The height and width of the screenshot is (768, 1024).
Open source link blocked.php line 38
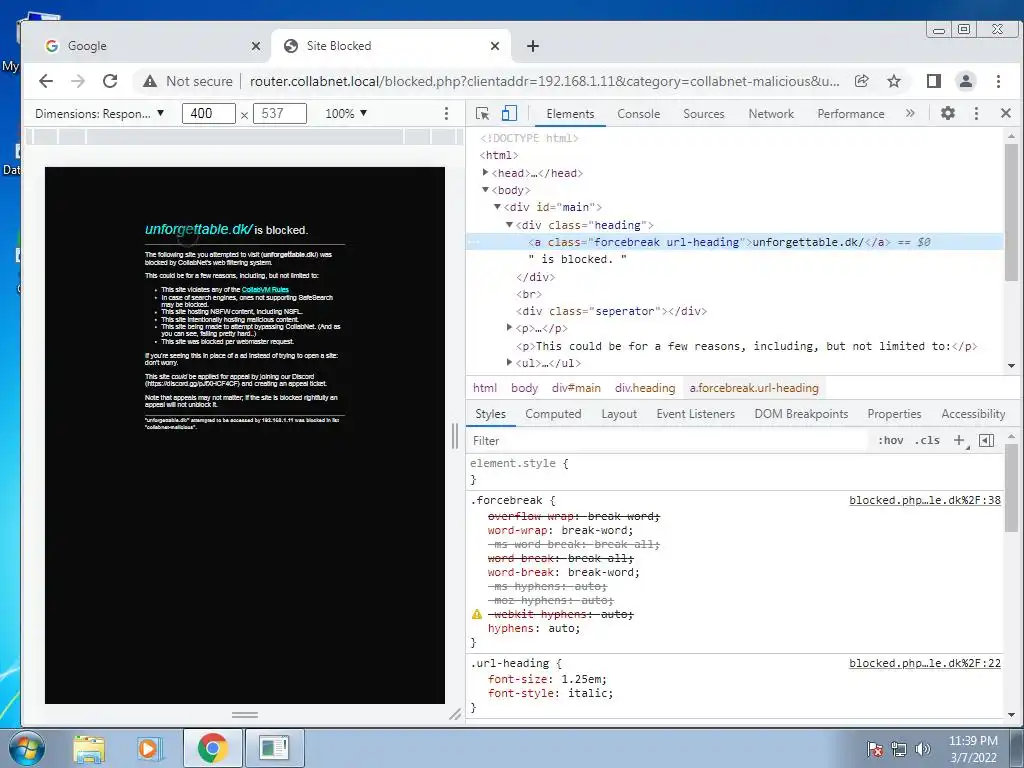925,500
